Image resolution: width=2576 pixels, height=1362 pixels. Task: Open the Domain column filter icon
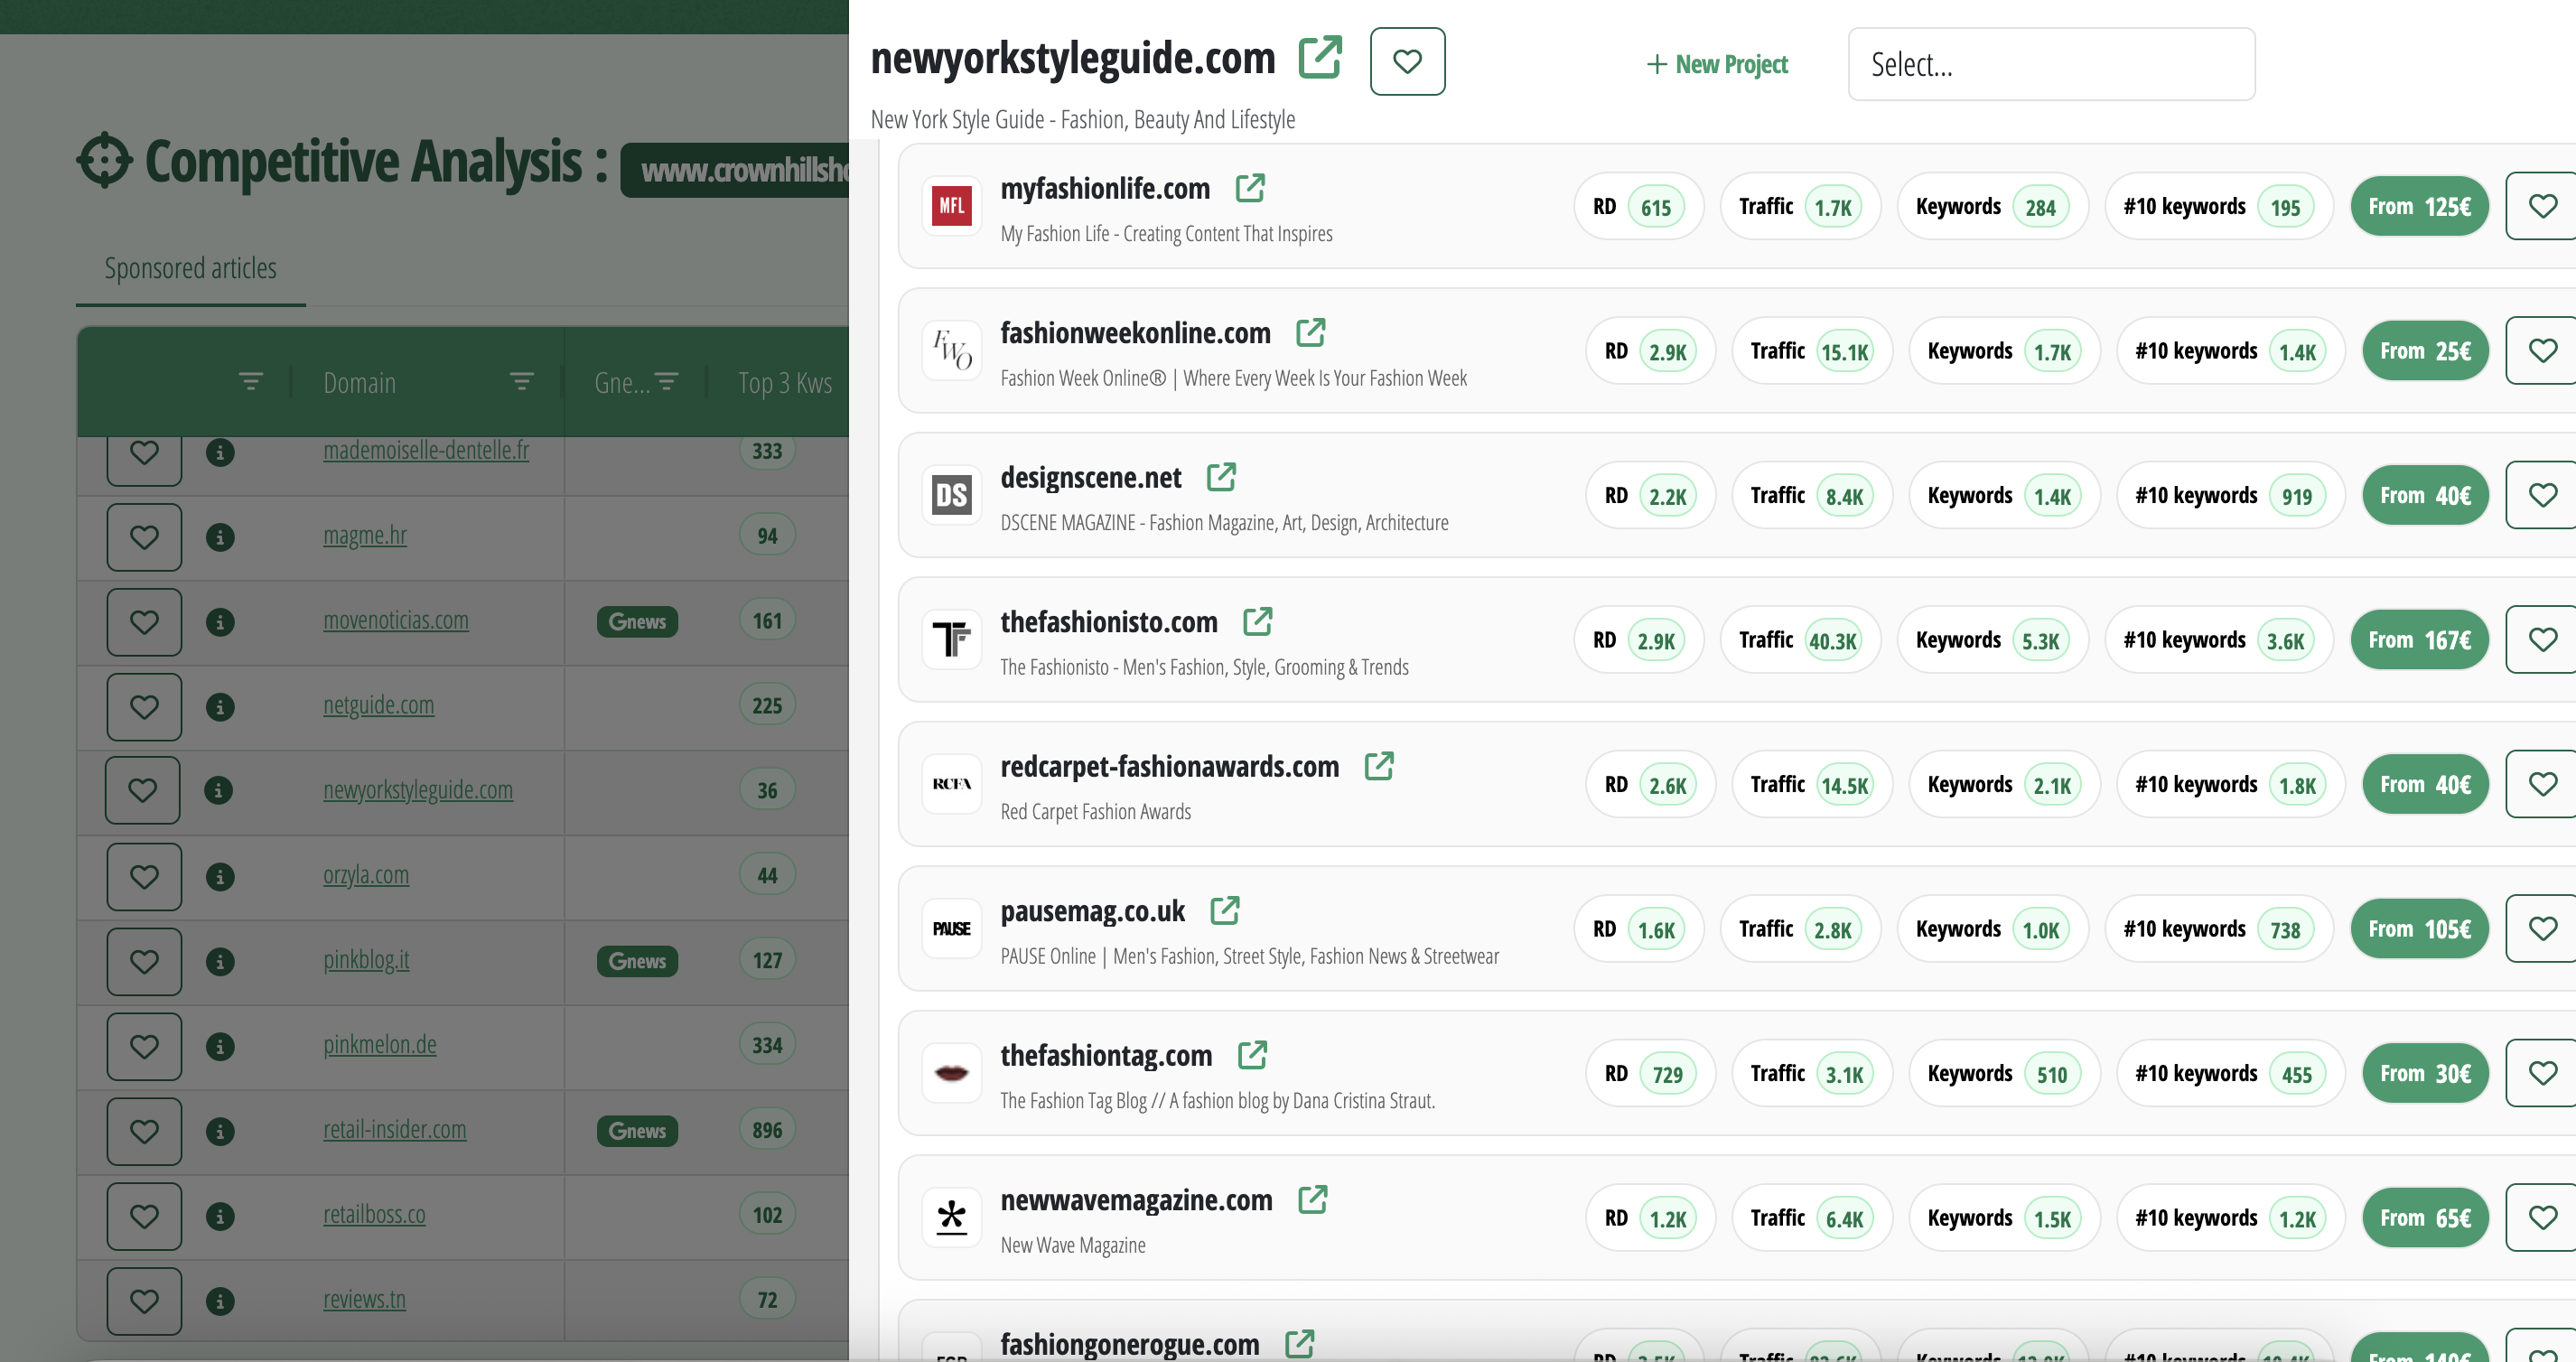coord(522,381)
